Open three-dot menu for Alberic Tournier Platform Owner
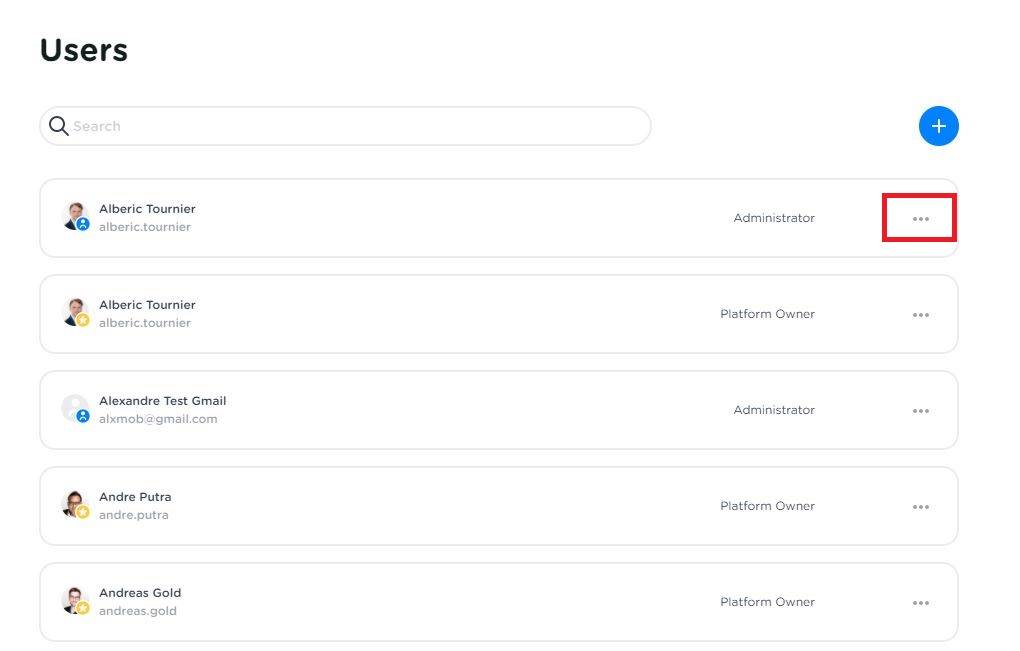The width and height of the screenshot is (1020, 651). [920, 315]
